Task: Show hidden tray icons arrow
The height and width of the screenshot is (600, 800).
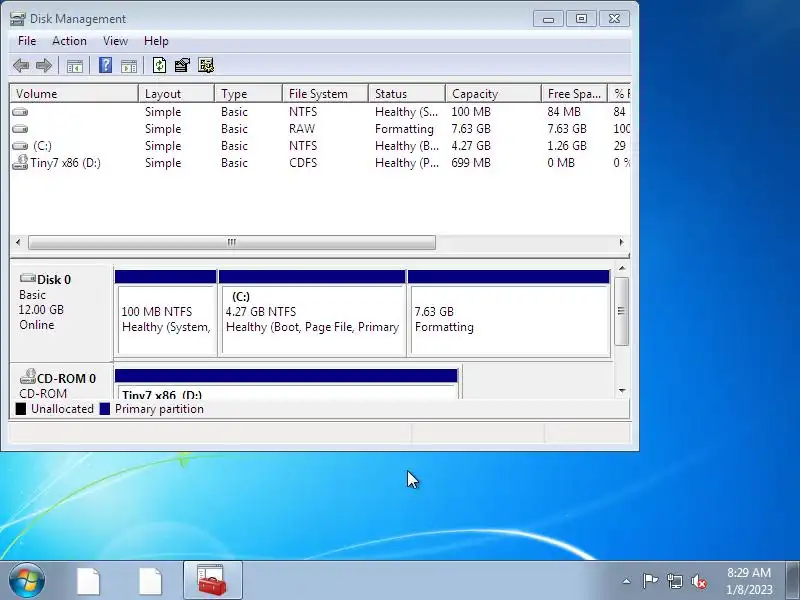Action: coord(627,581)
